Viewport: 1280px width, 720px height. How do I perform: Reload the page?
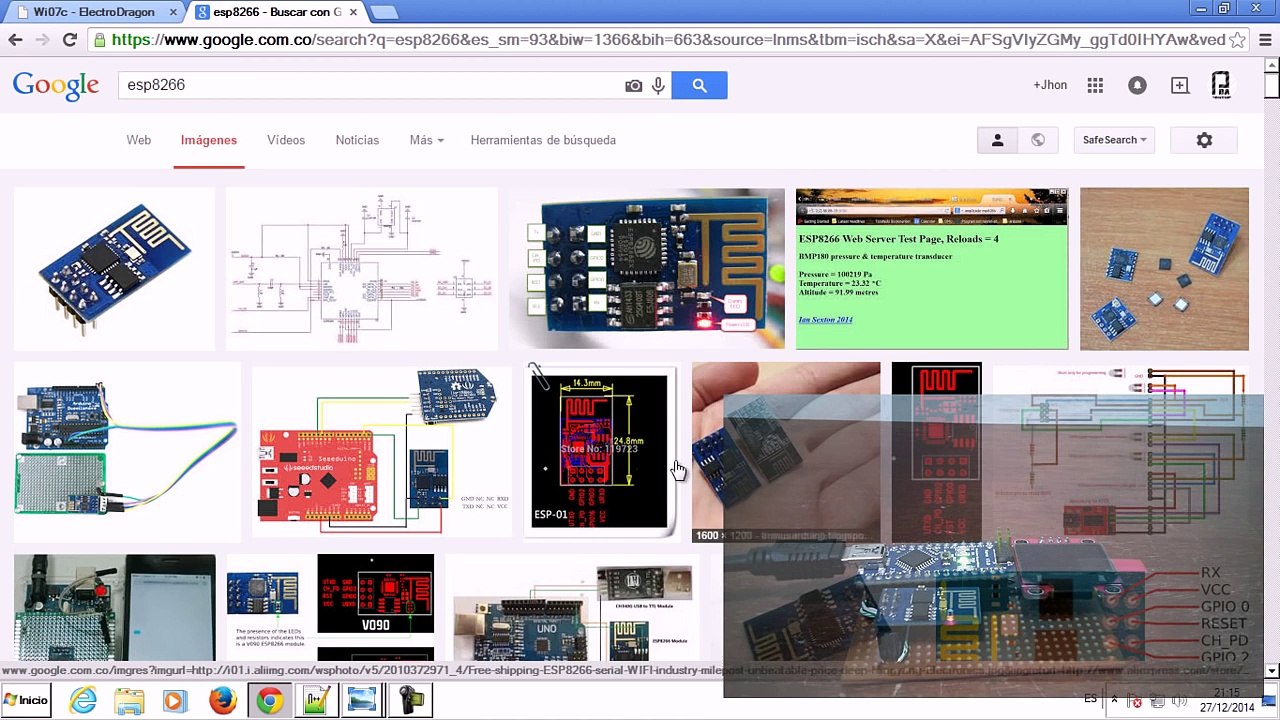[x=69, y=40]
